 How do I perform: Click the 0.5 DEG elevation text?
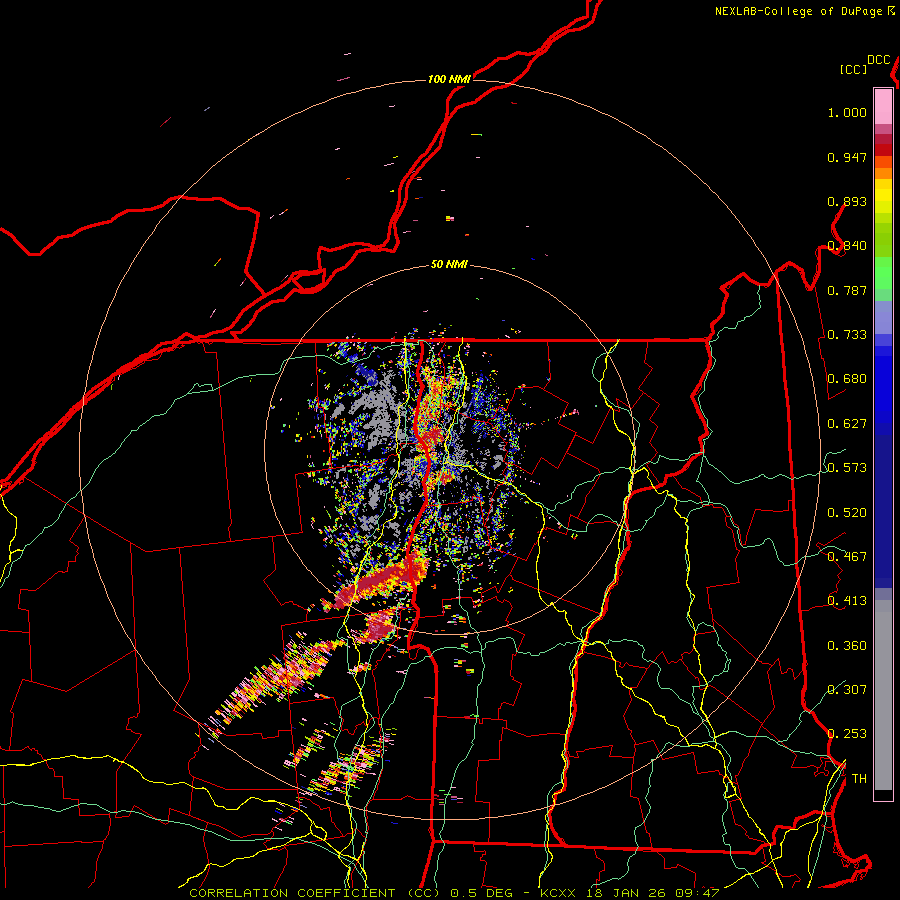pyautogui.click(x=481, y=893)
